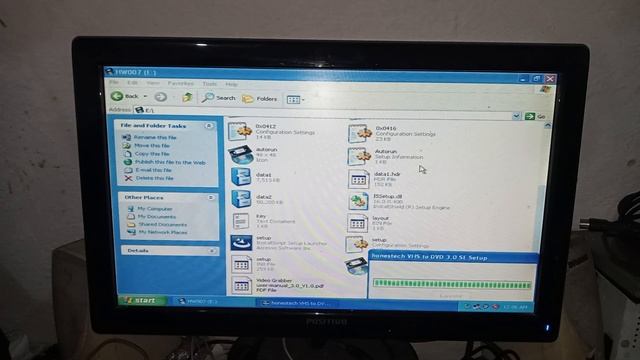Open the File menu
The height and width of the screenshot is (360, 640).
coord(114,82)
